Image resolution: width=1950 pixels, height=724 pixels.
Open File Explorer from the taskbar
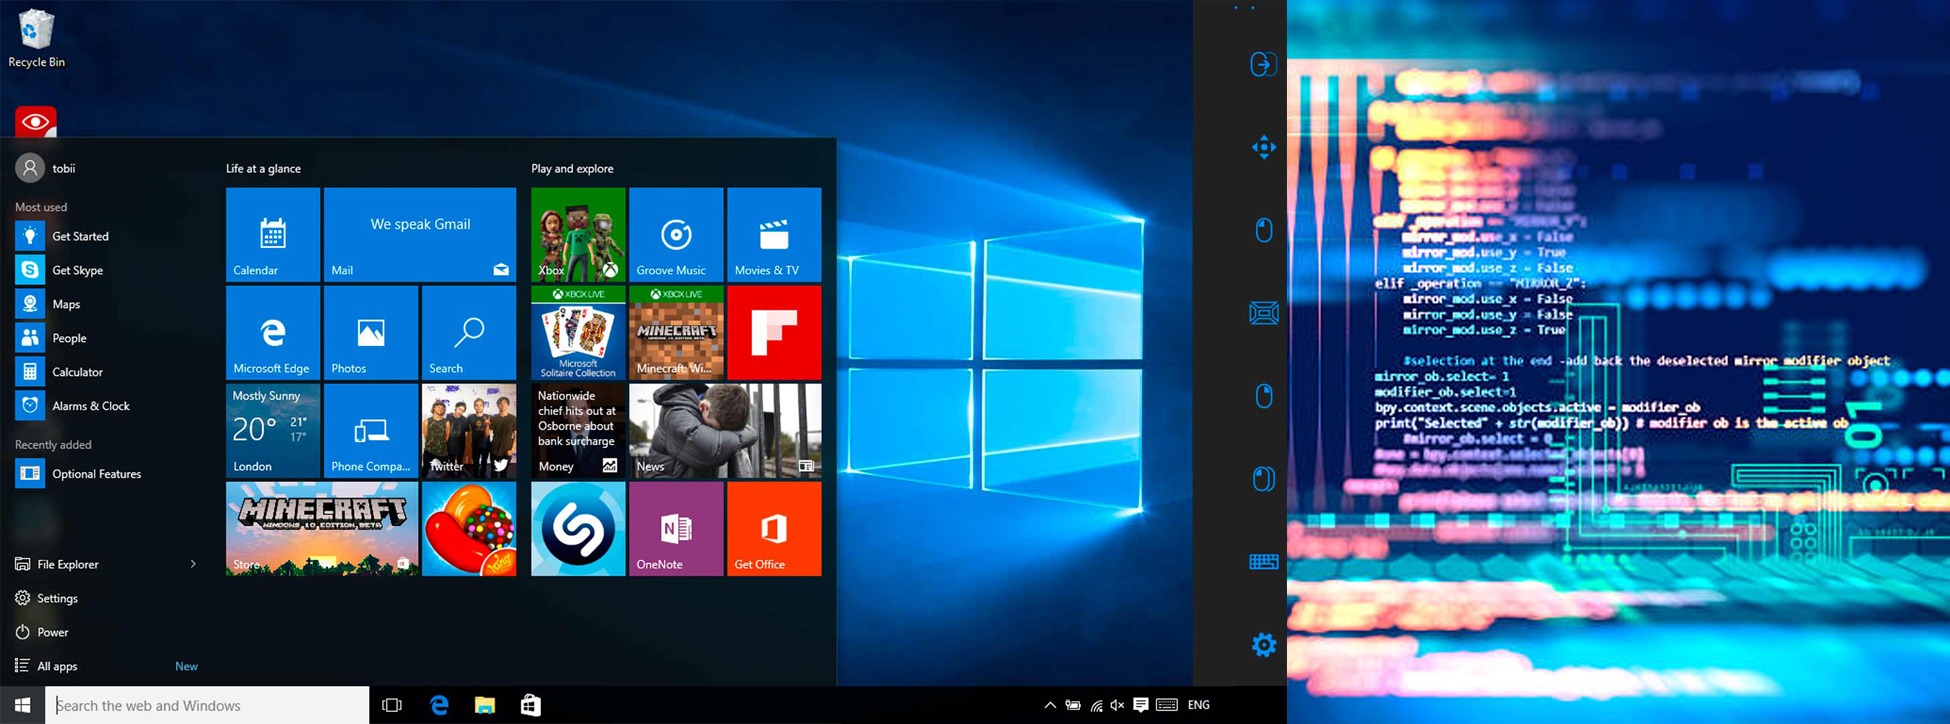(485, 705)
